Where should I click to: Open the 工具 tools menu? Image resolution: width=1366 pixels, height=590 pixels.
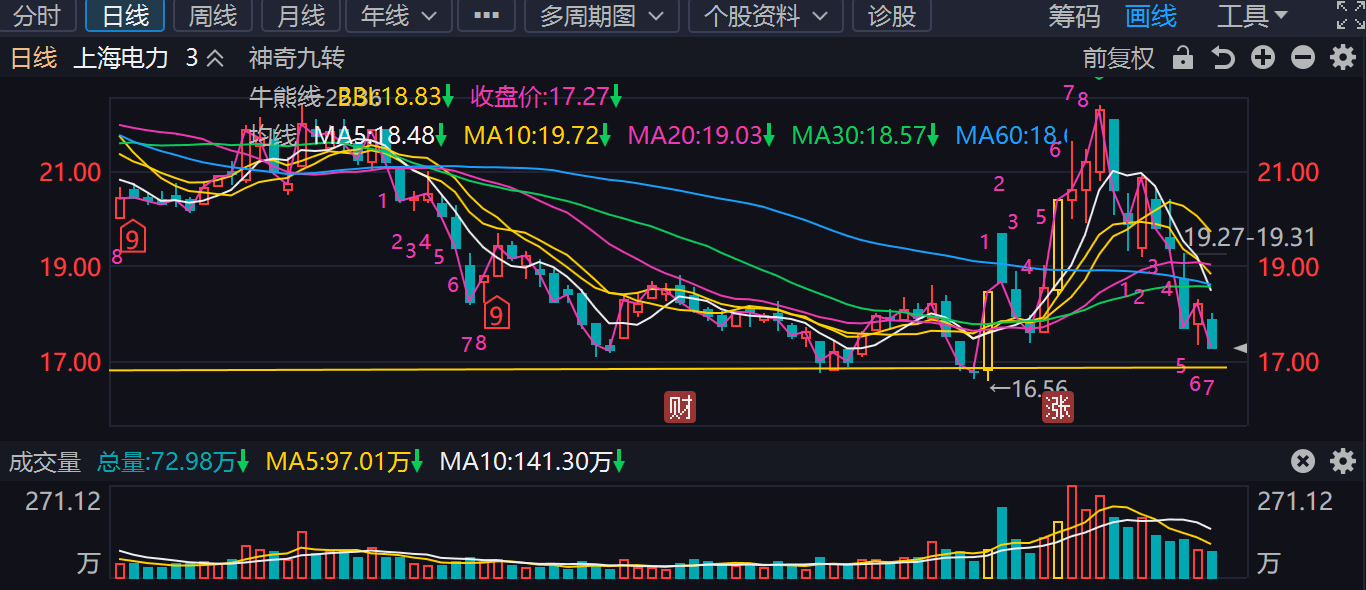click(1252, 16)
